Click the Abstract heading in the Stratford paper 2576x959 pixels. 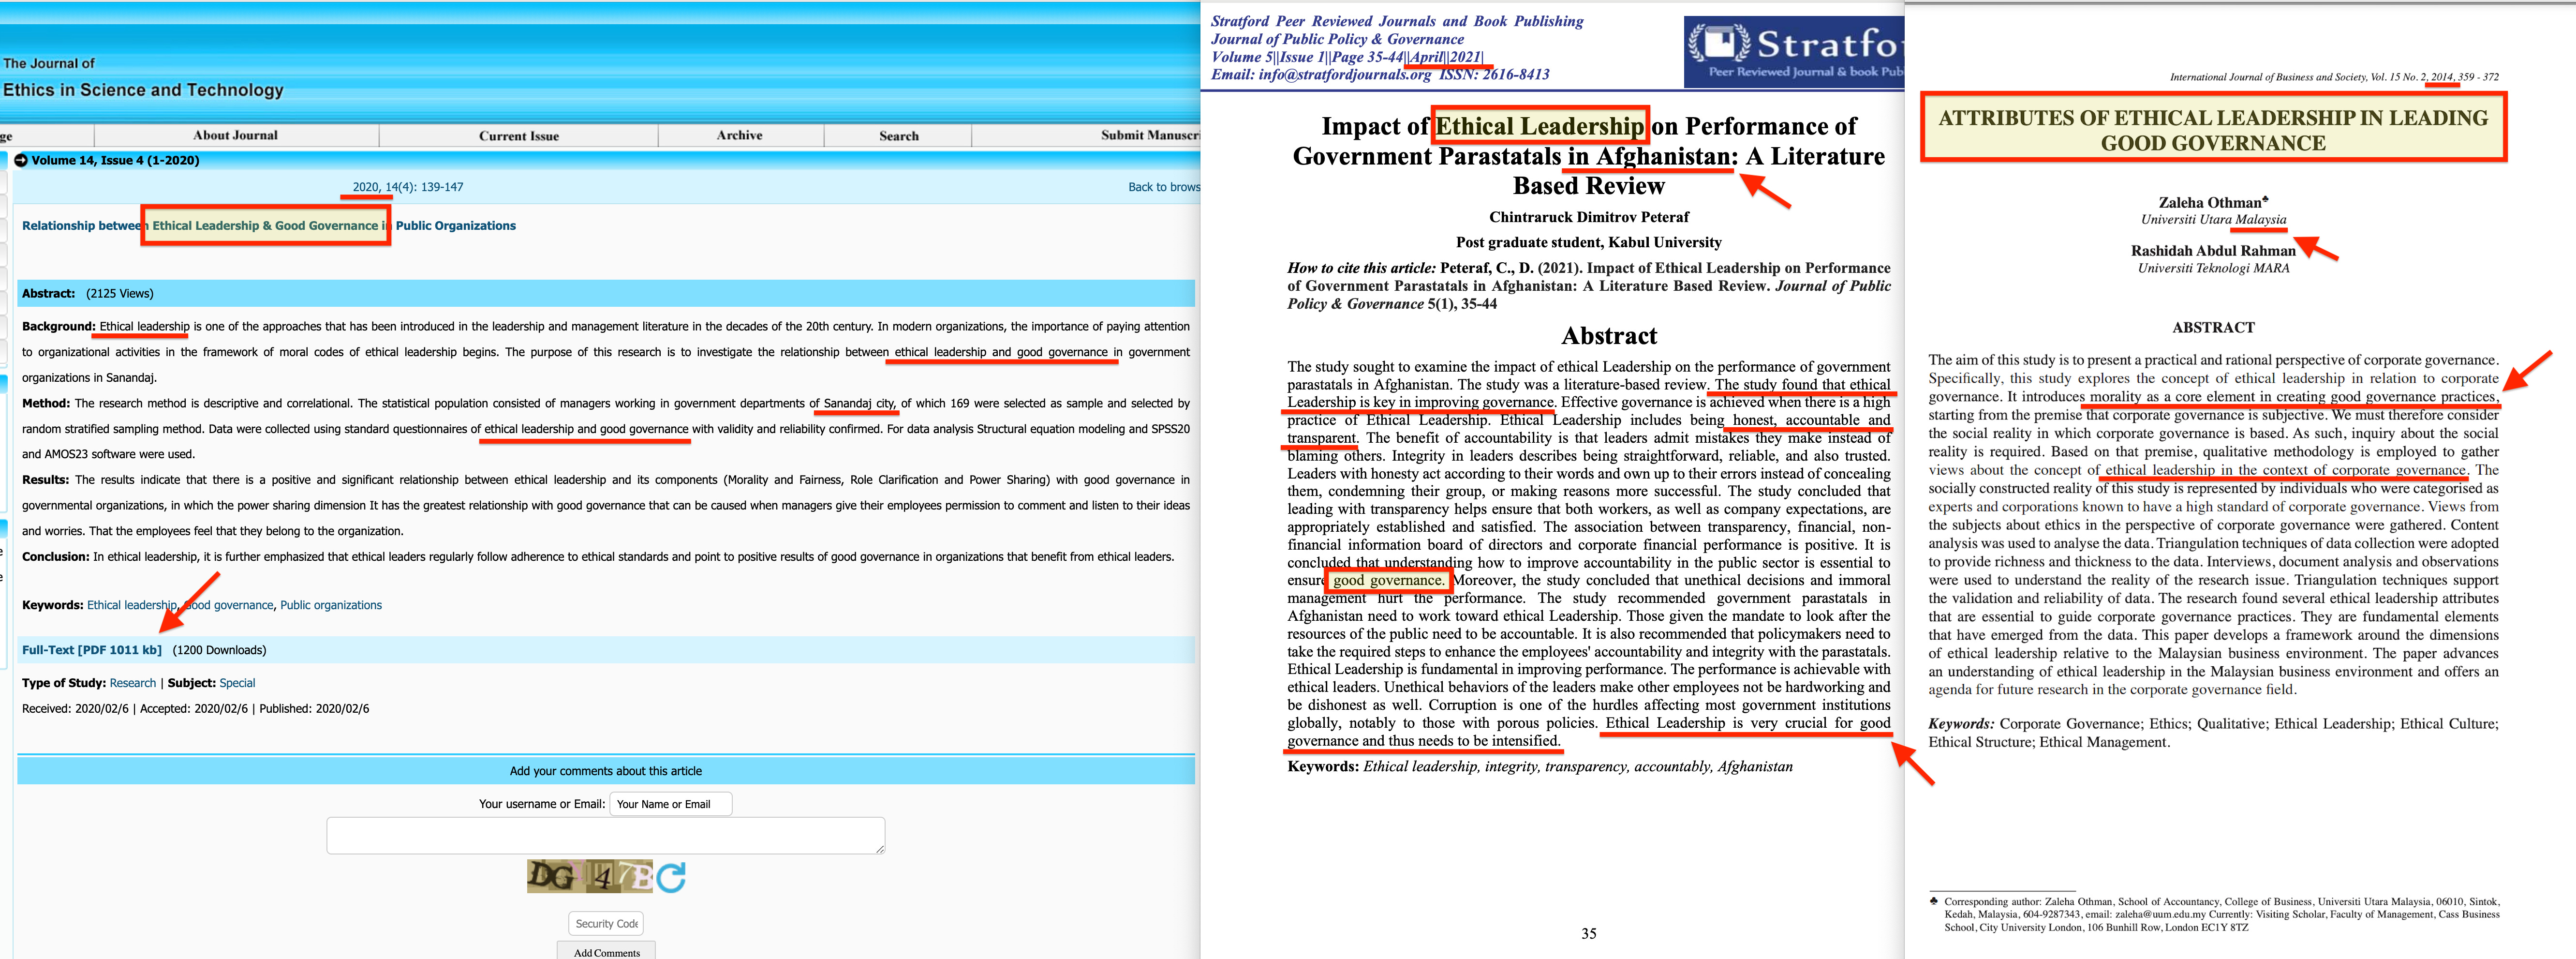(1609, 336)
